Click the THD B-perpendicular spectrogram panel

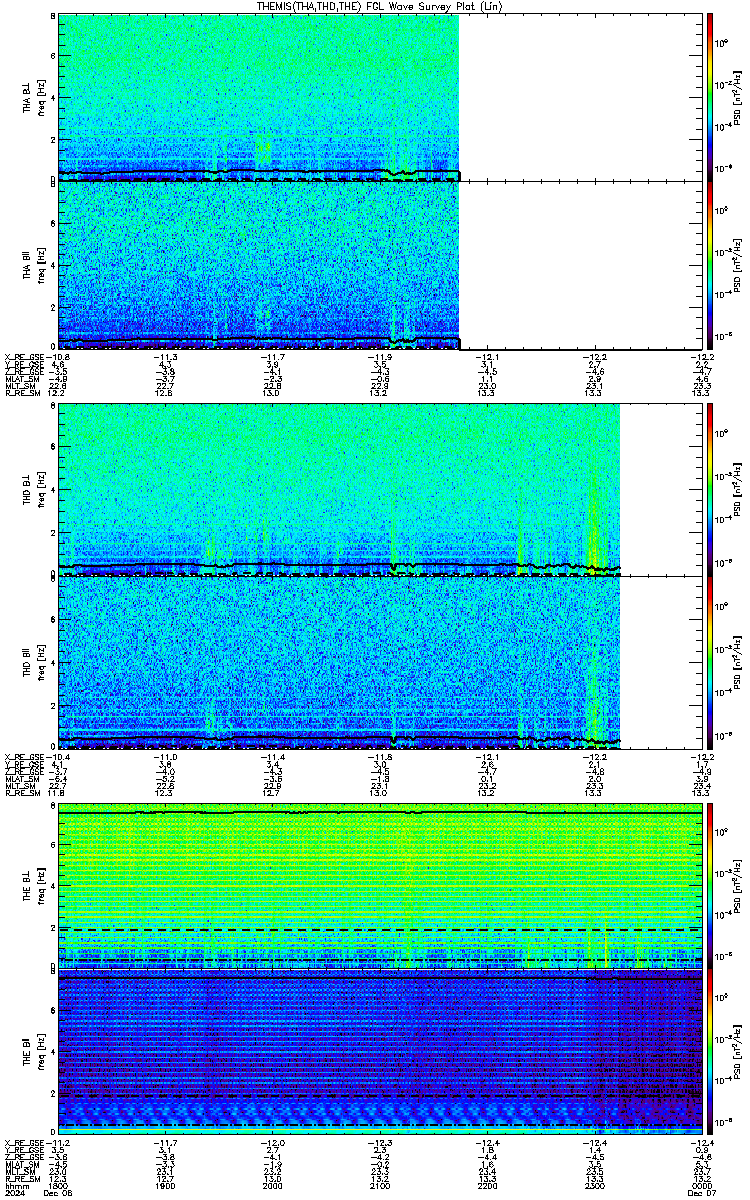point(379,489)
